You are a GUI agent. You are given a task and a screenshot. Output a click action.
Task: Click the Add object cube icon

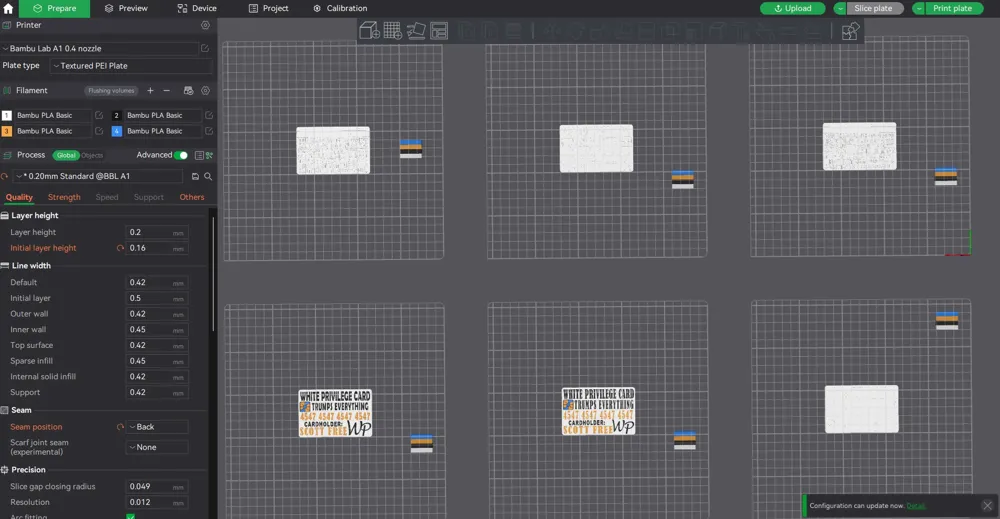coord(369,31)
